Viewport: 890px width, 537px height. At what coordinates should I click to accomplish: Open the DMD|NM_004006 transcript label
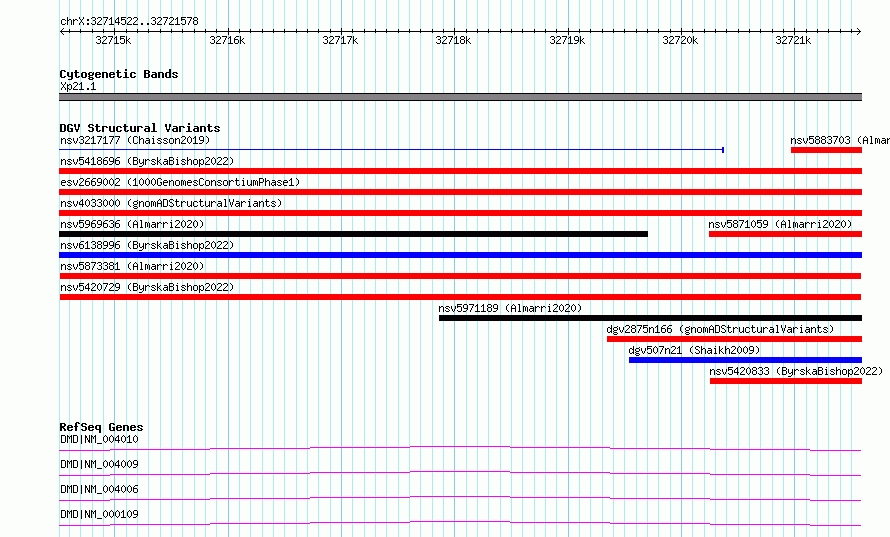[x=99, y=489]
